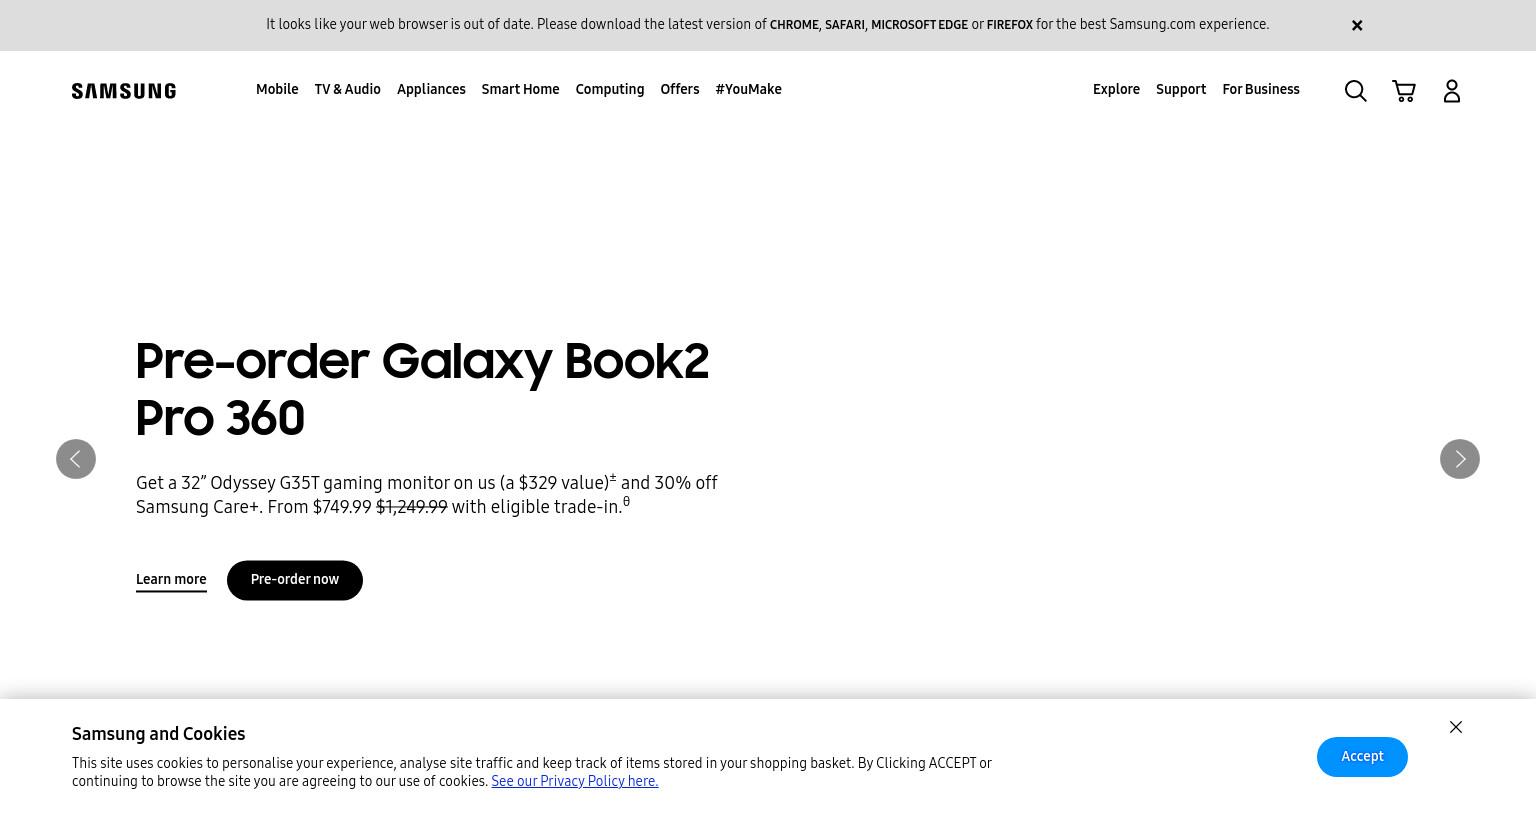Viewport: 1536px width, 816px height.
Task: Show the previous carousel slide
Action: pyautogui.click(x=76, y=459)
